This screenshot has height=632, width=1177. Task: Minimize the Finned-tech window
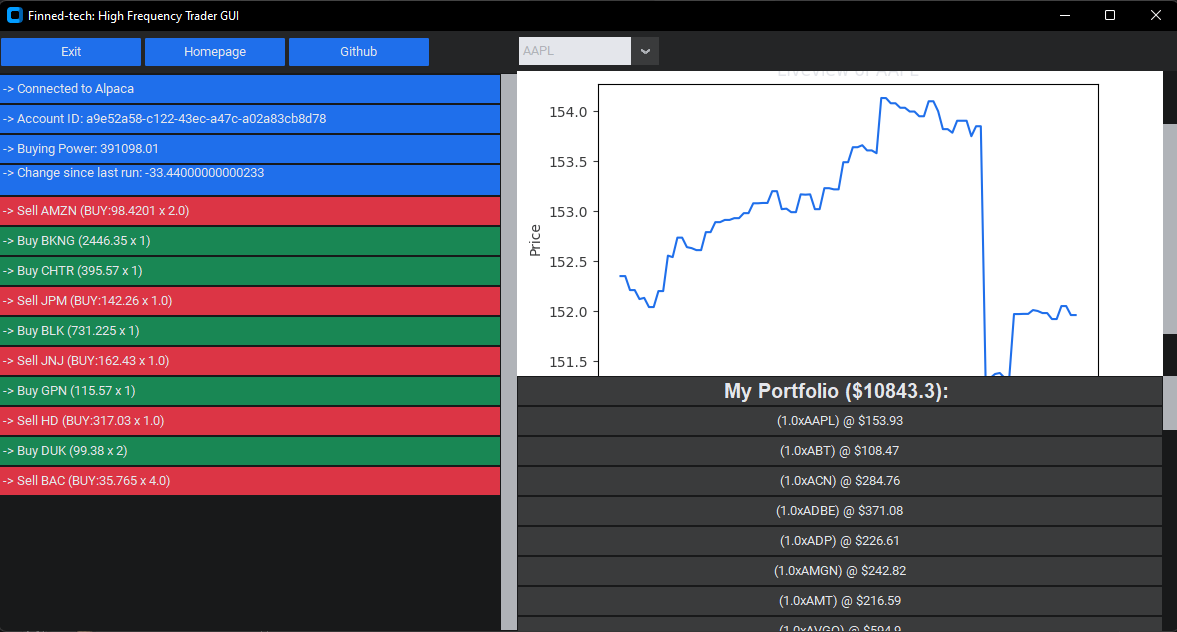point(1064,15)
